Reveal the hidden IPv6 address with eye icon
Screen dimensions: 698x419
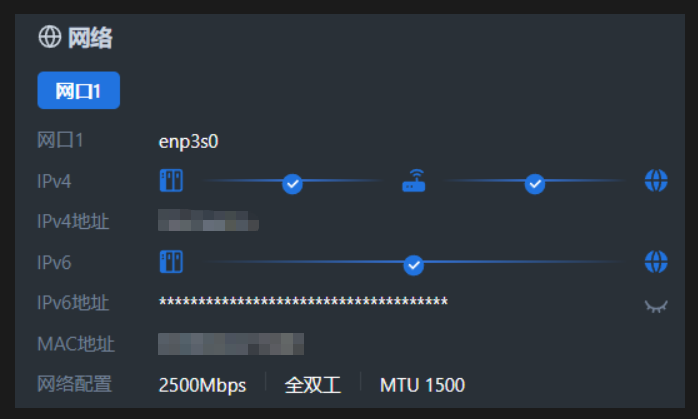(x=656, y=306)
